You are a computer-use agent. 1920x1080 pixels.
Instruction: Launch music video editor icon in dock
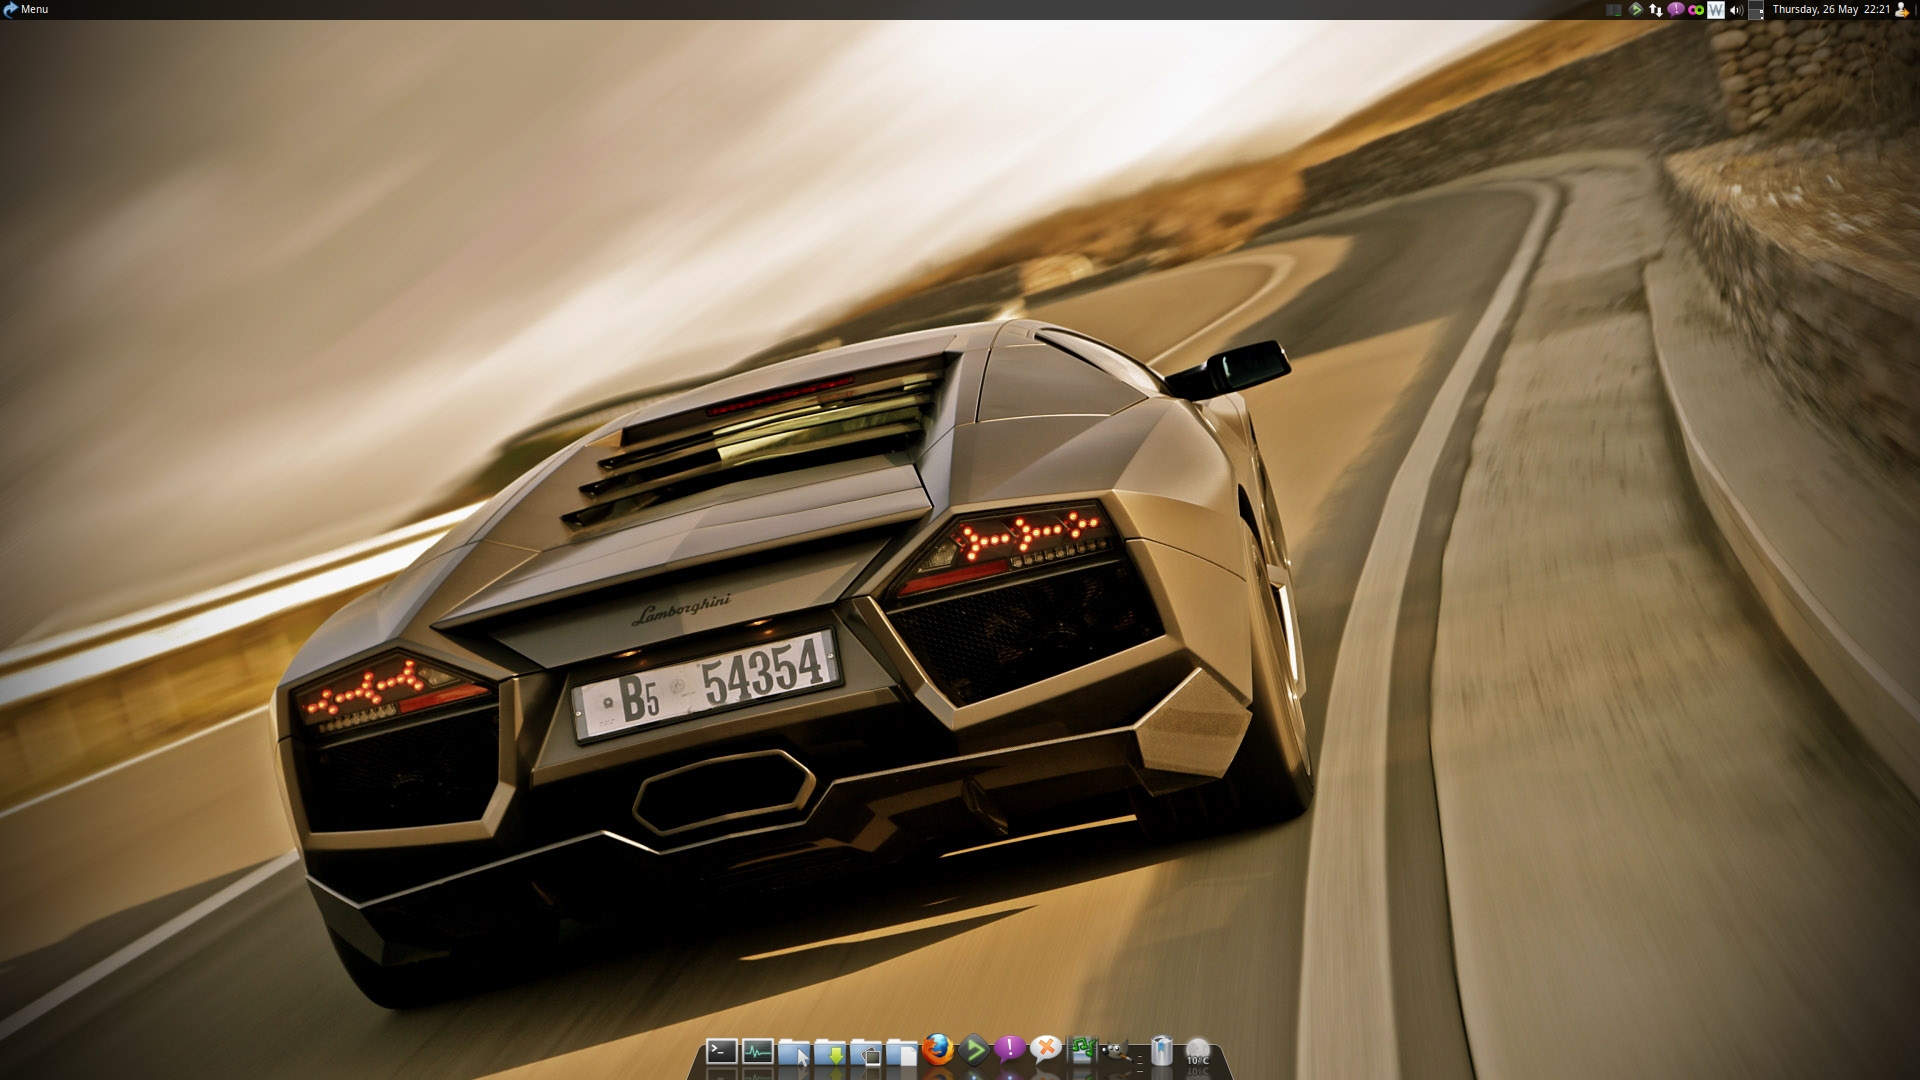(x=1082, y=1049)
